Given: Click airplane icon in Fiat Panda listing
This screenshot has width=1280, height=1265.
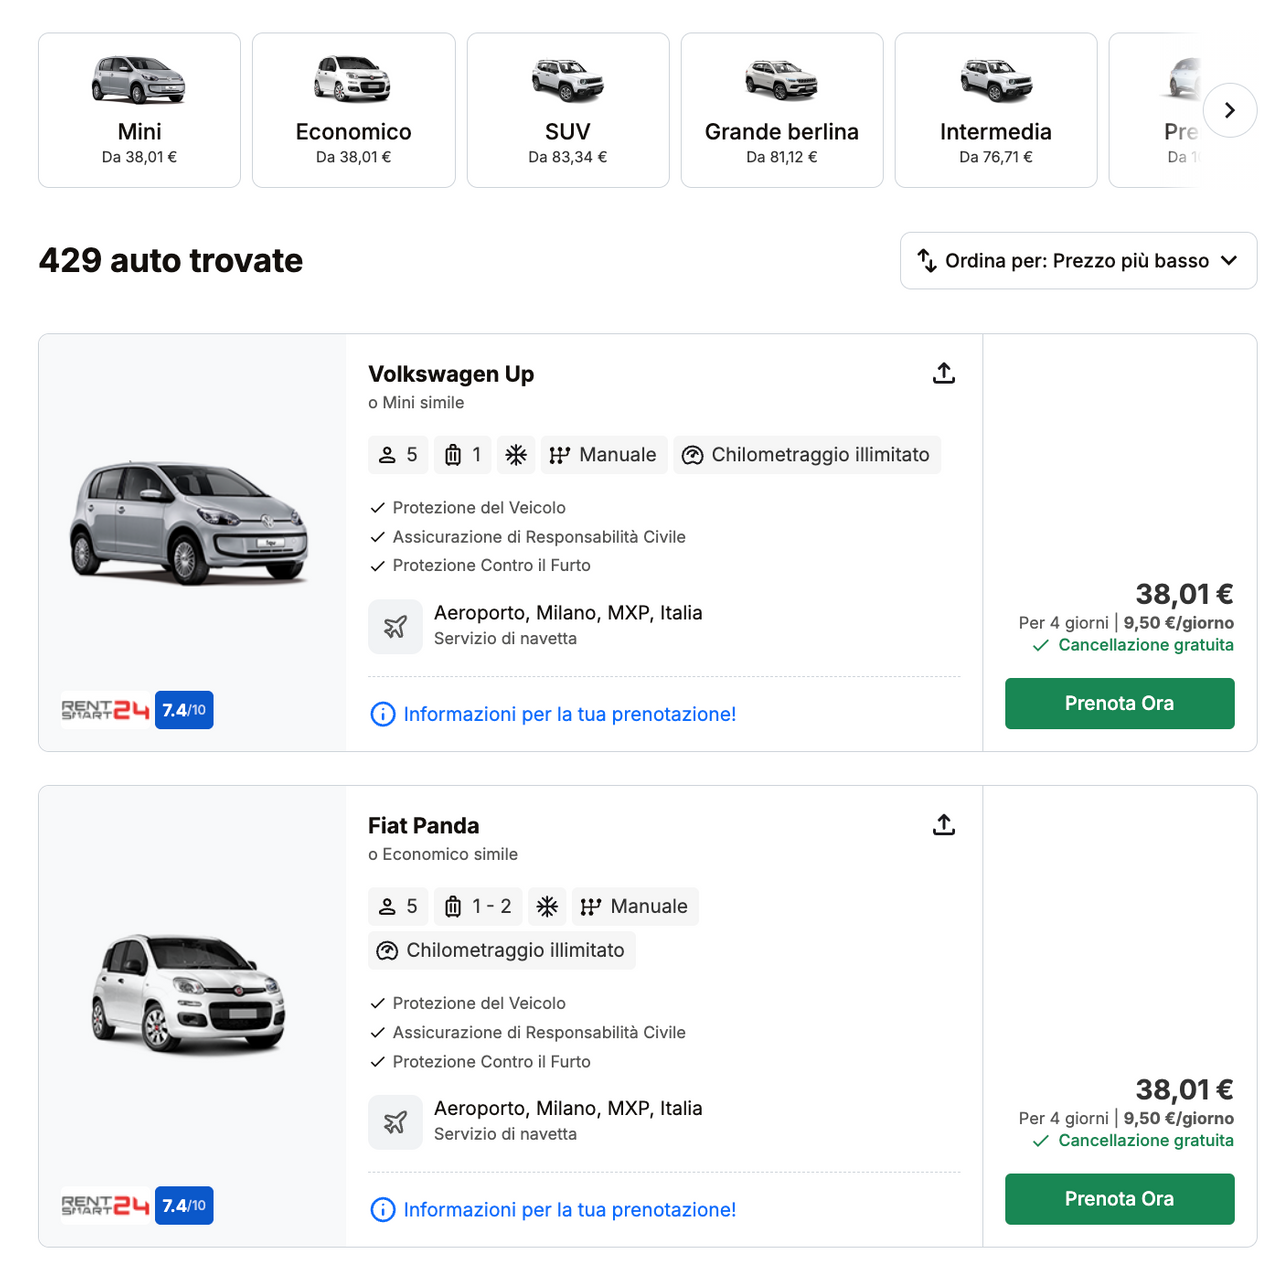Looking at the screenshot, I should point(395,1122).
